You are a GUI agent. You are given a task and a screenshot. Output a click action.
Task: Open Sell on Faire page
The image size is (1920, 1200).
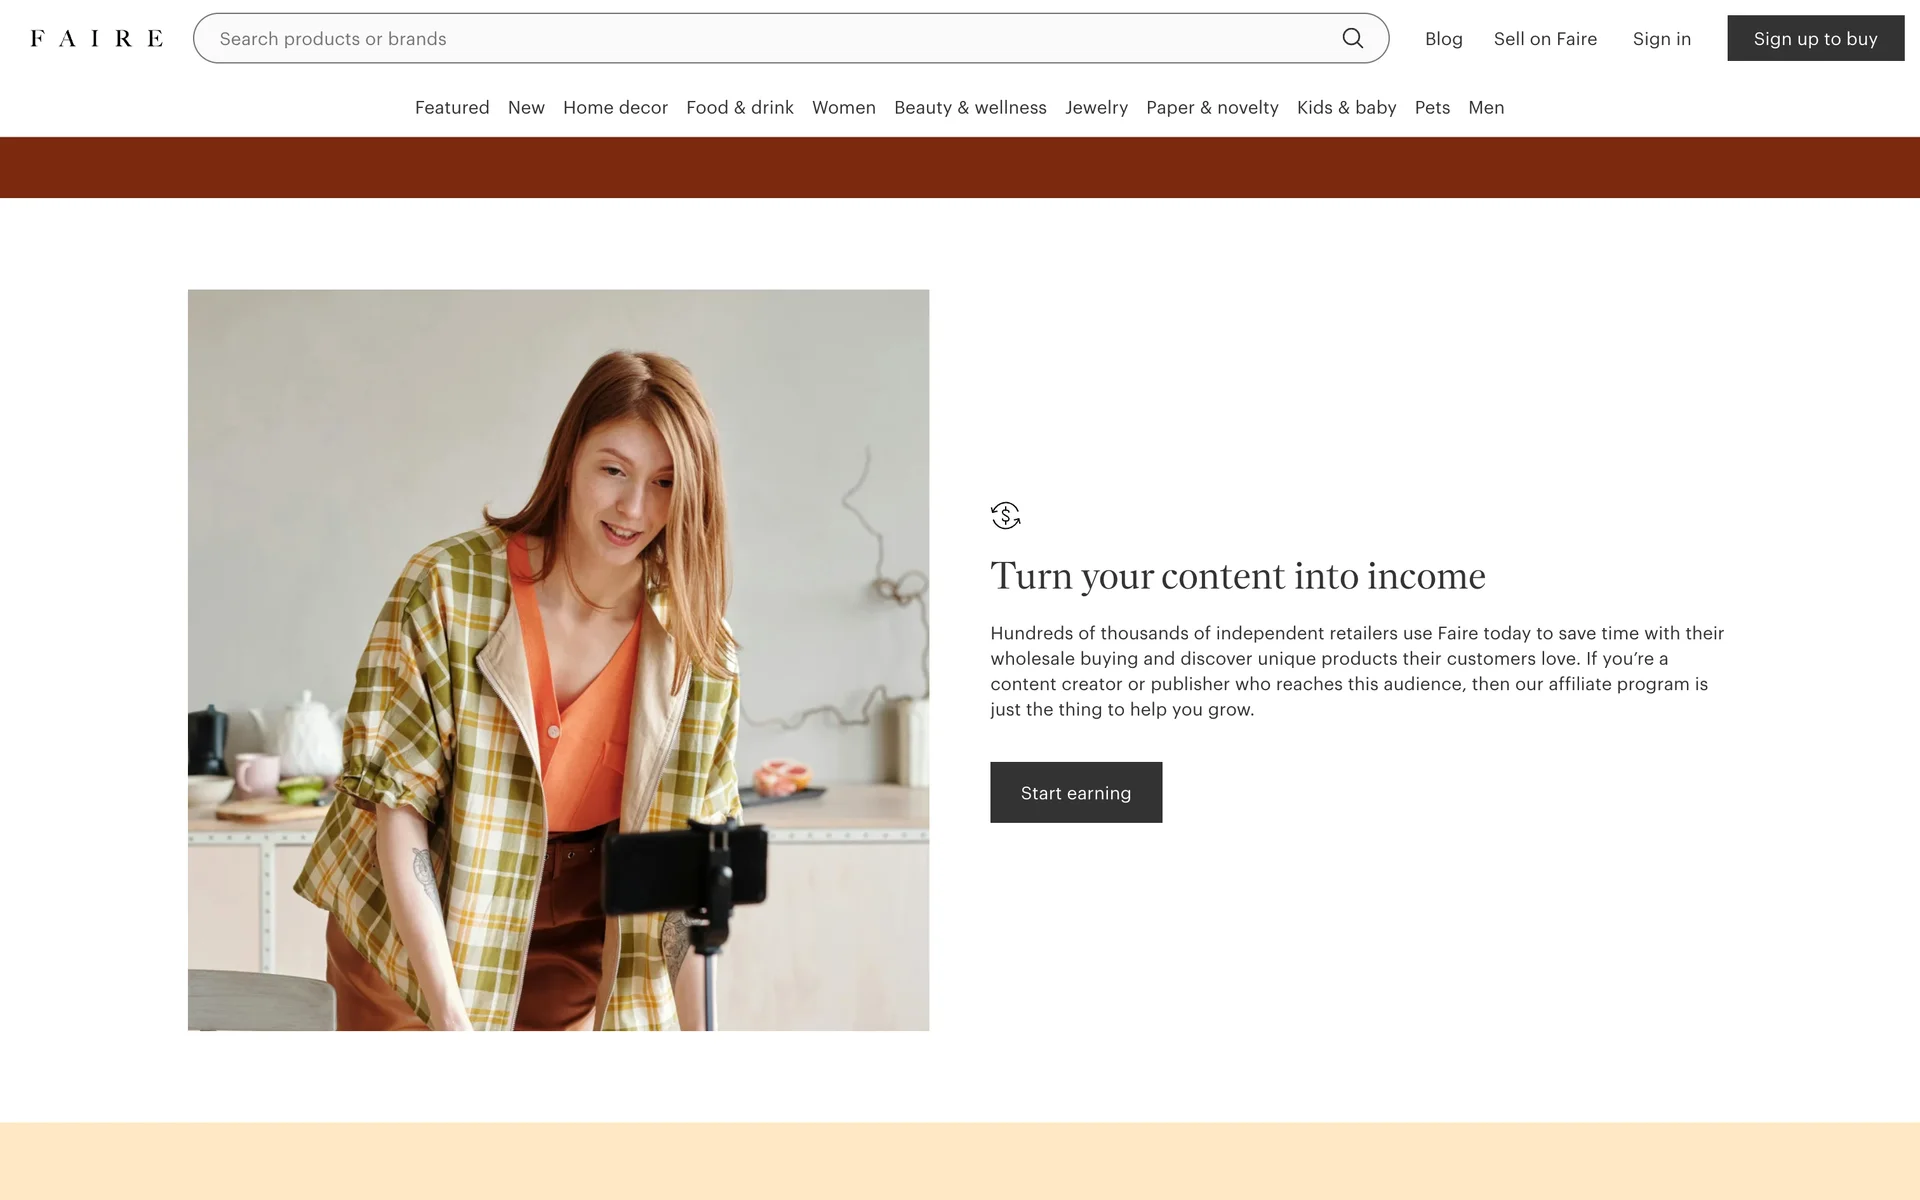pyautogui.click(x=1545, y=39)
